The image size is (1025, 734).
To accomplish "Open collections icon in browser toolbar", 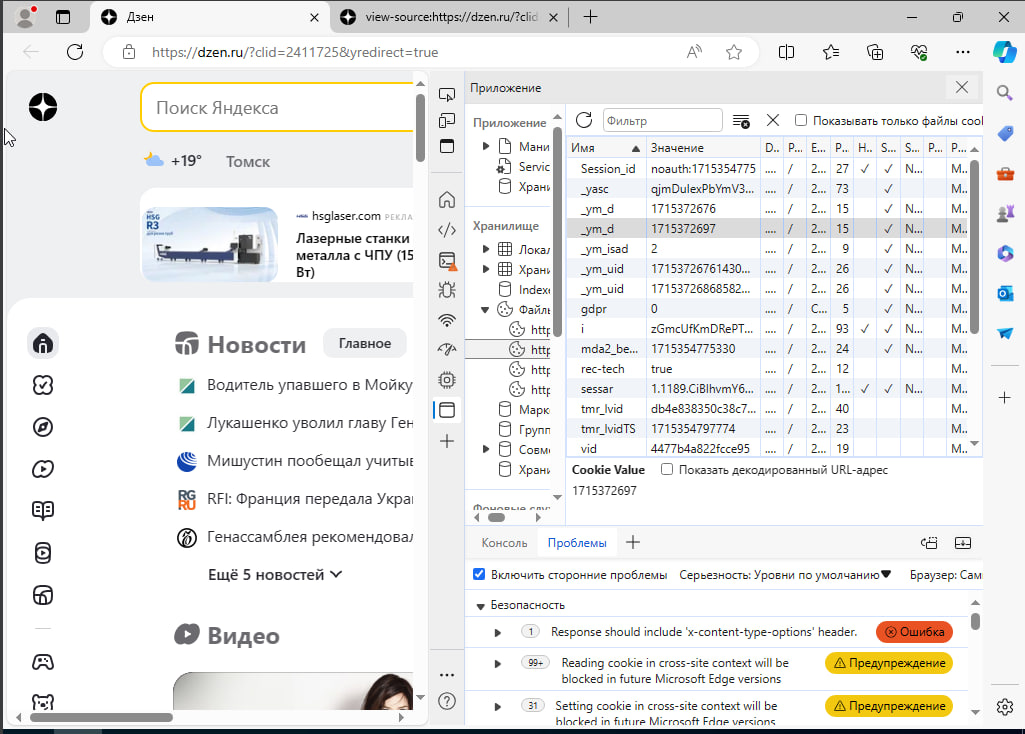I will (x=875, y=52).
